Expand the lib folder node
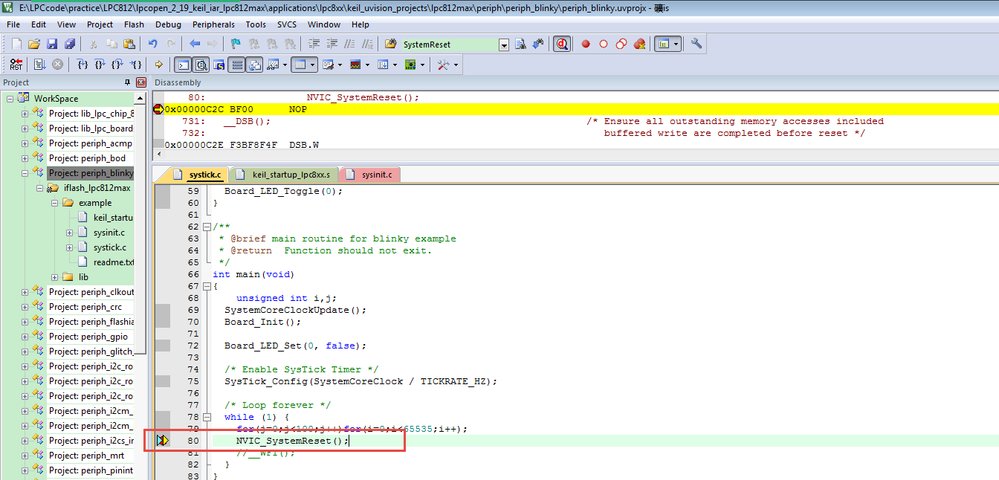This screenshot has width=999, height=480. pos(54,277)
